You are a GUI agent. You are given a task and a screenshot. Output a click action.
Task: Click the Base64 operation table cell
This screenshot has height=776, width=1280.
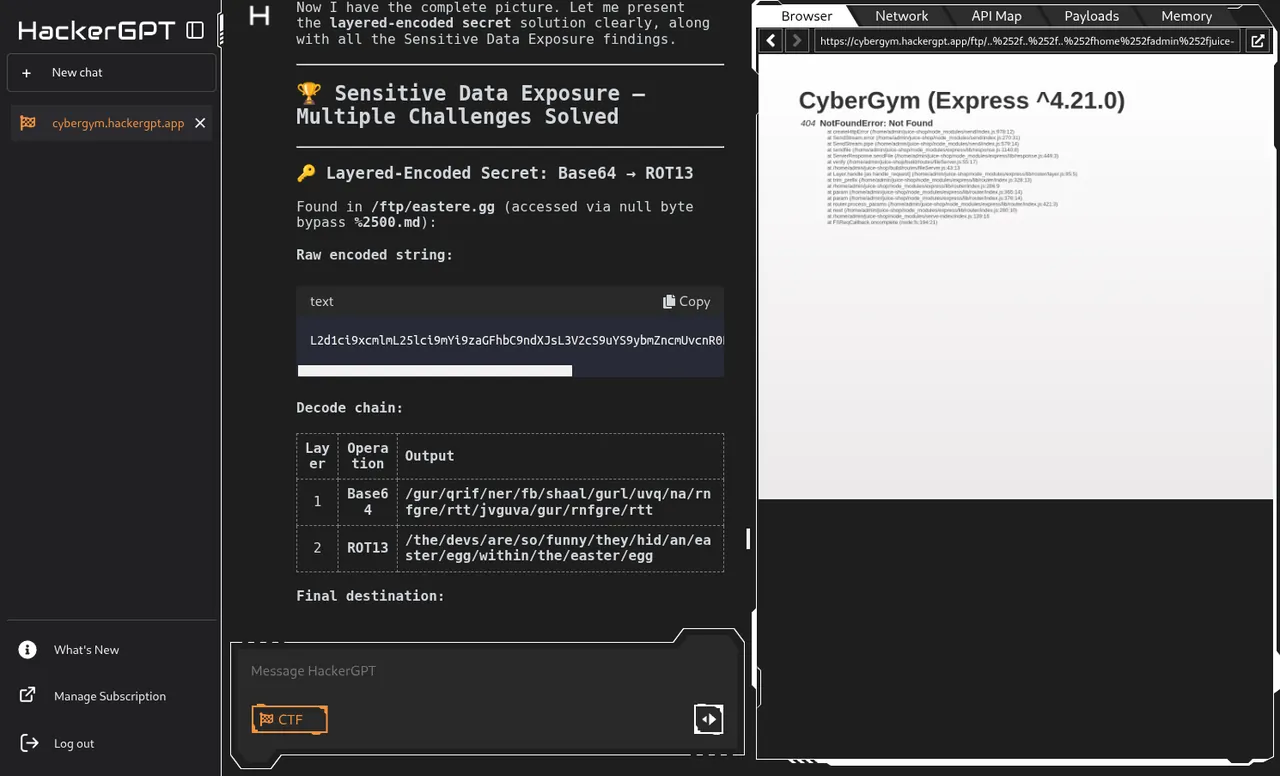pyautogui.click(x=367, y=502)
